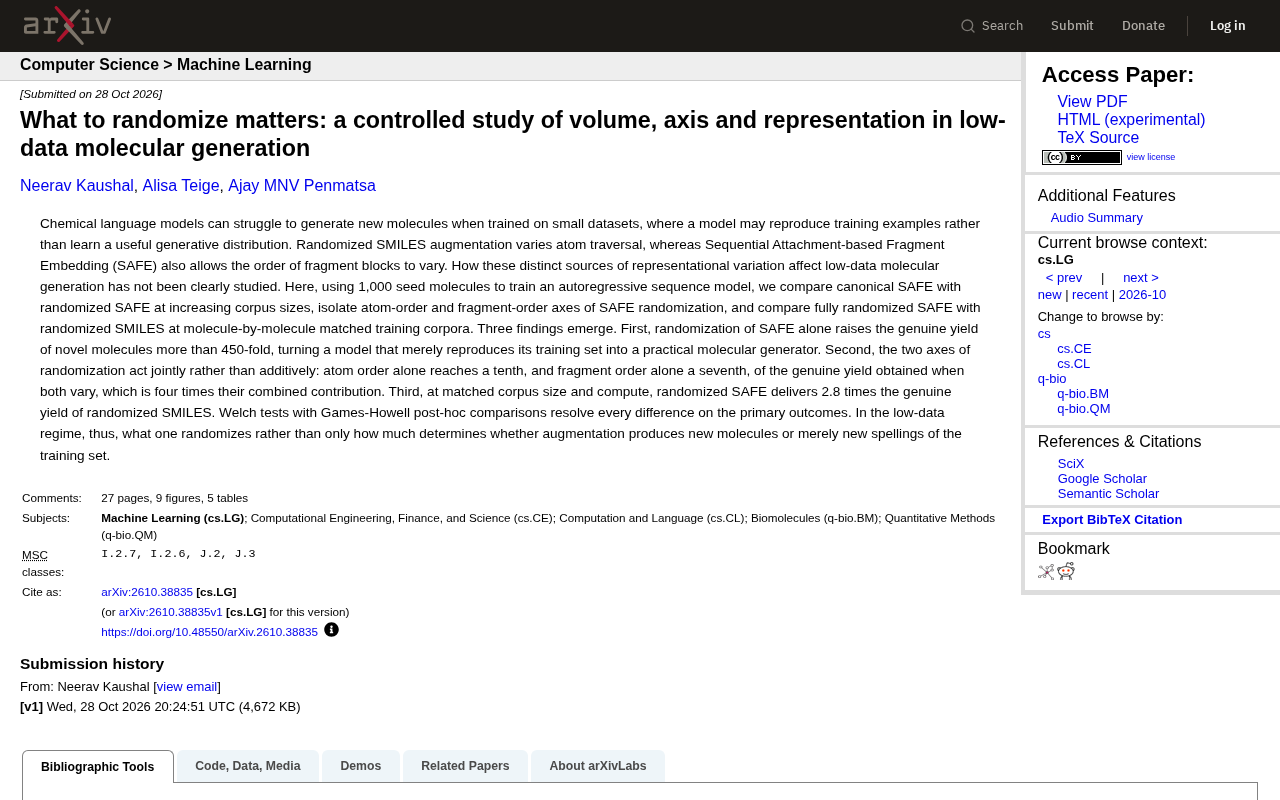
Task: Select the Bibliographic Tools tab
Action: (x=98, y=767)
